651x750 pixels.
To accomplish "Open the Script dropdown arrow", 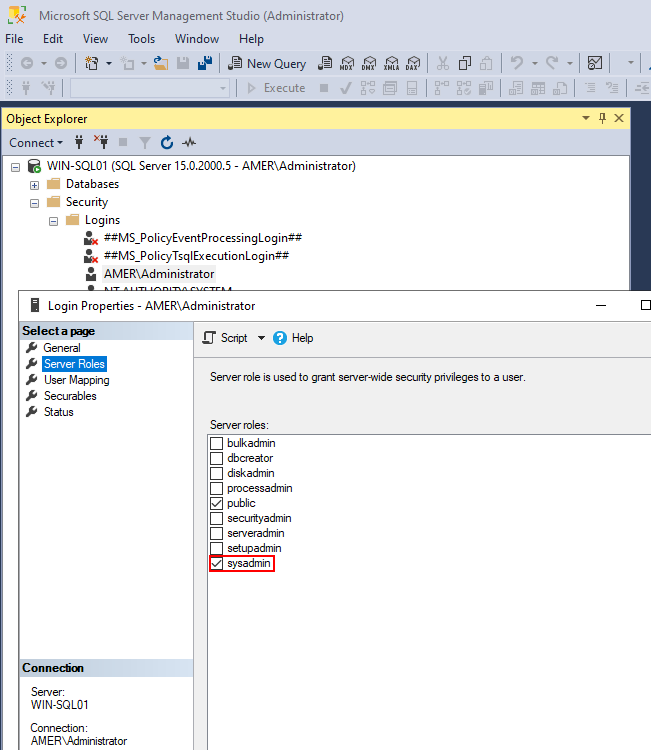I will (261, 338).
